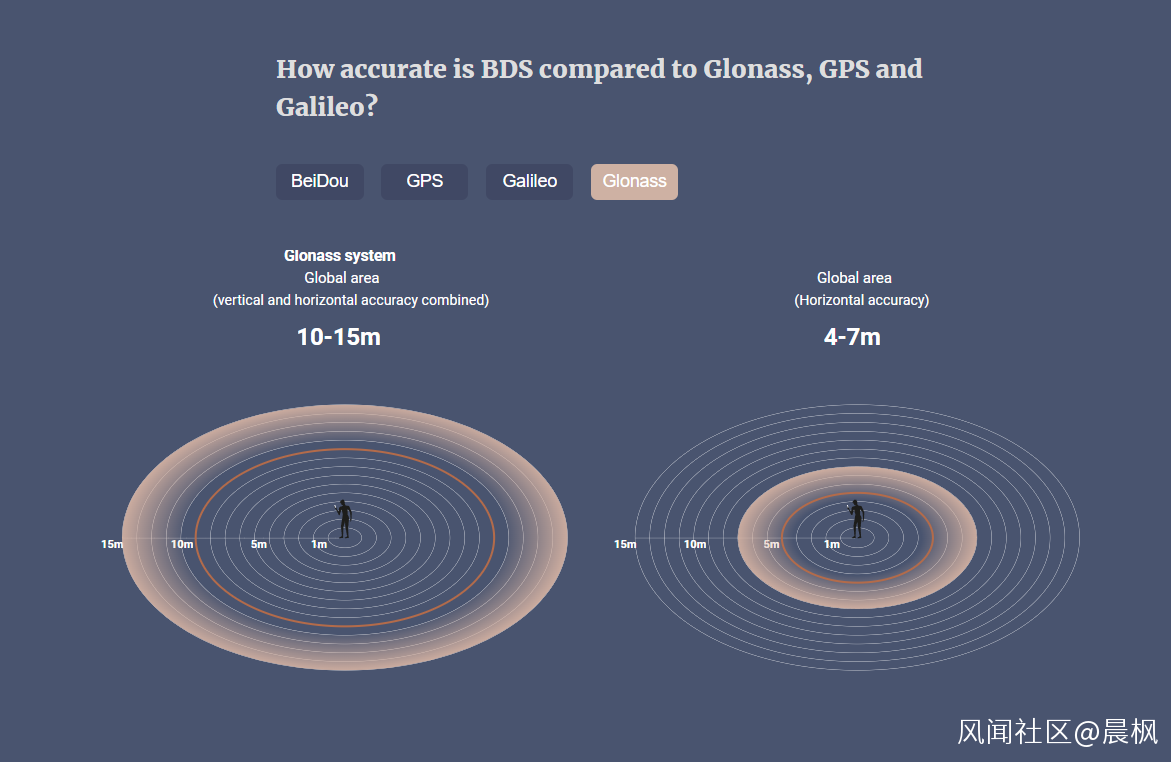Open the Galileo tab
Screen dimensions: 1171x762
(x=529, y=182)
